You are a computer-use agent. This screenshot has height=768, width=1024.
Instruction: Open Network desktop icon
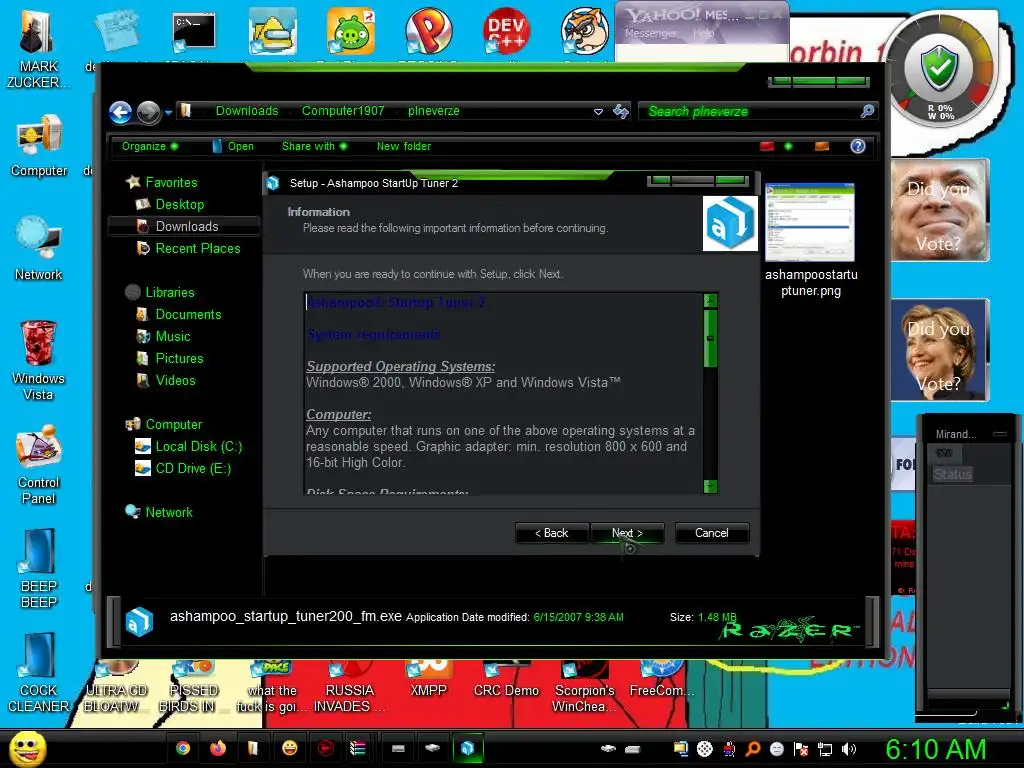click(39, 248)
